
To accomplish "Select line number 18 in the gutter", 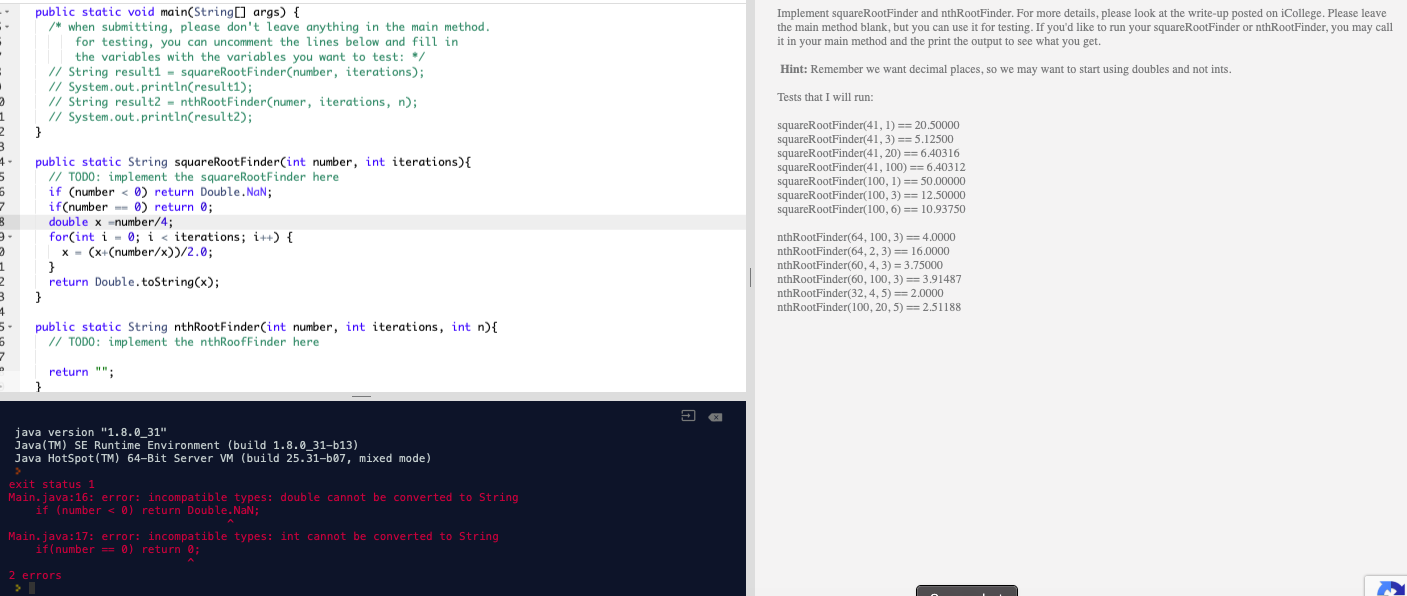I will click(5, 221).
